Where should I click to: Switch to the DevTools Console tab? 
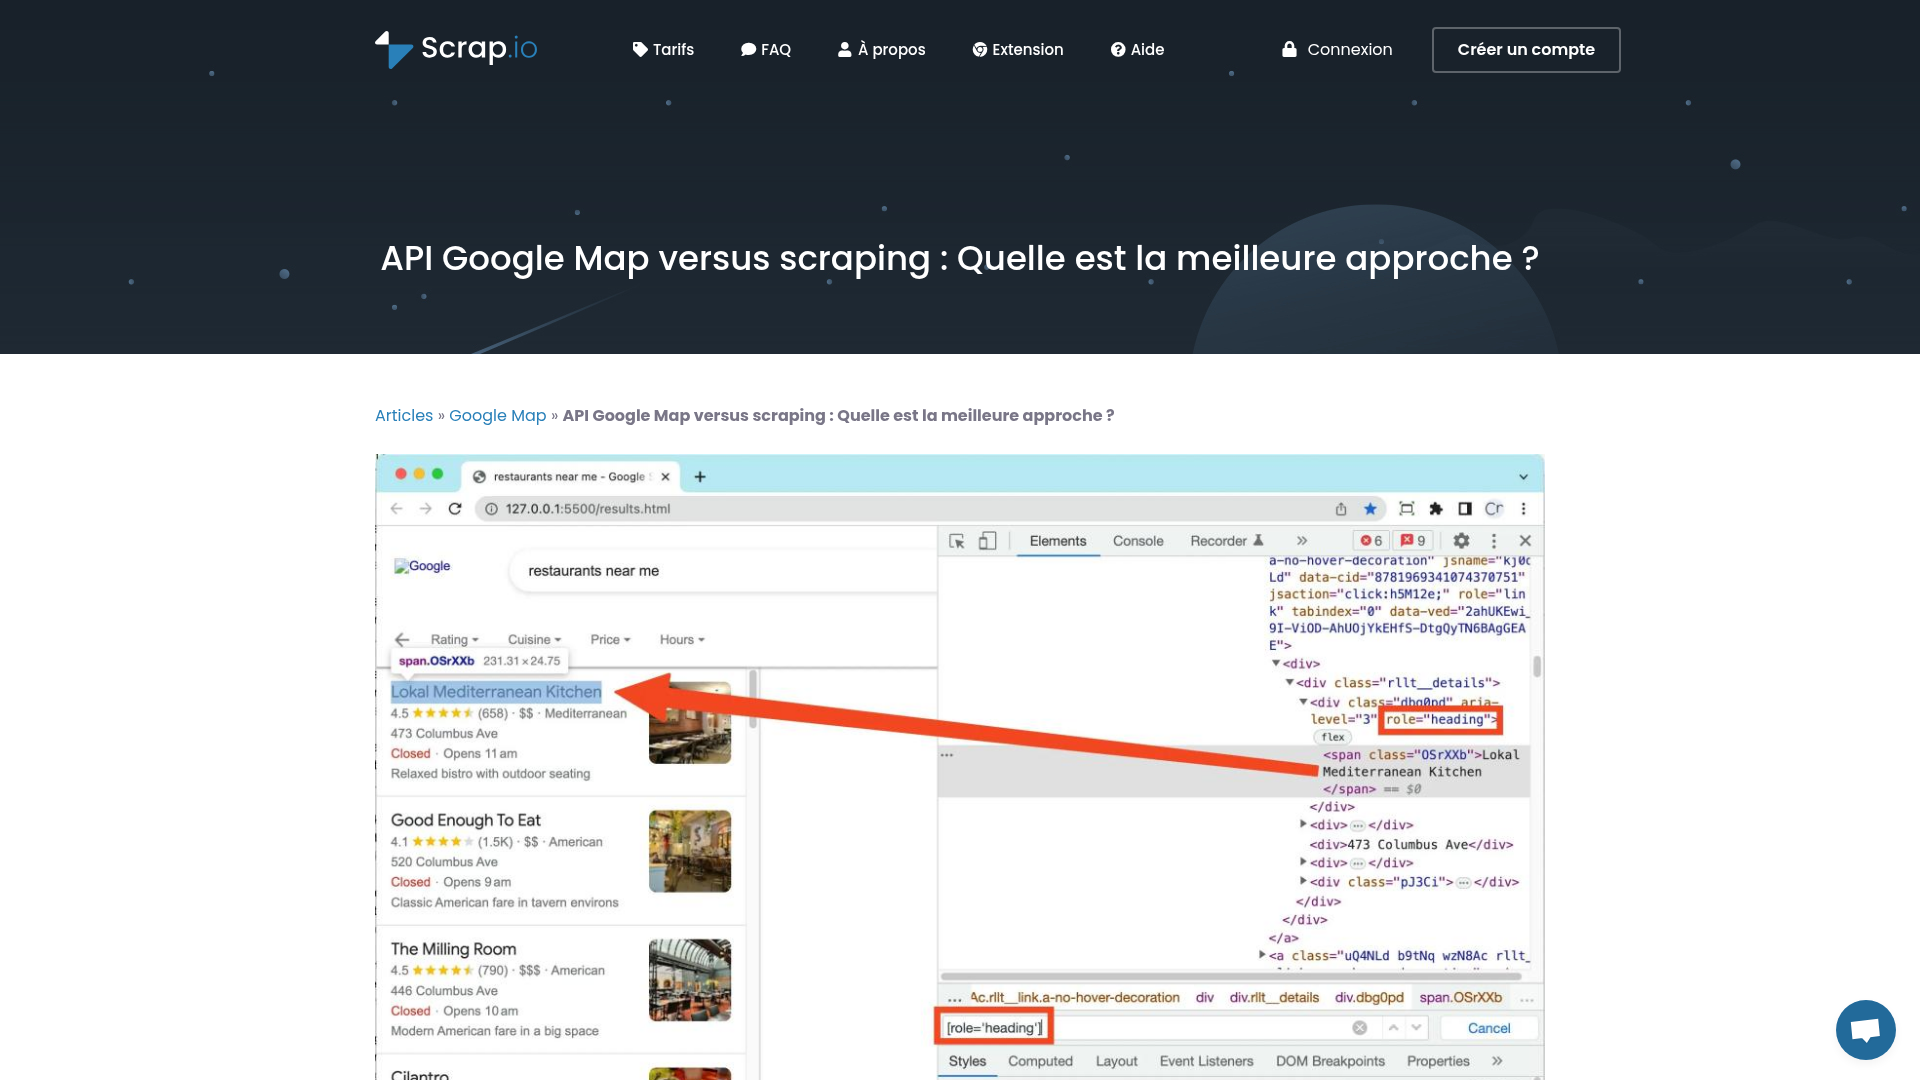point(1138,541)
